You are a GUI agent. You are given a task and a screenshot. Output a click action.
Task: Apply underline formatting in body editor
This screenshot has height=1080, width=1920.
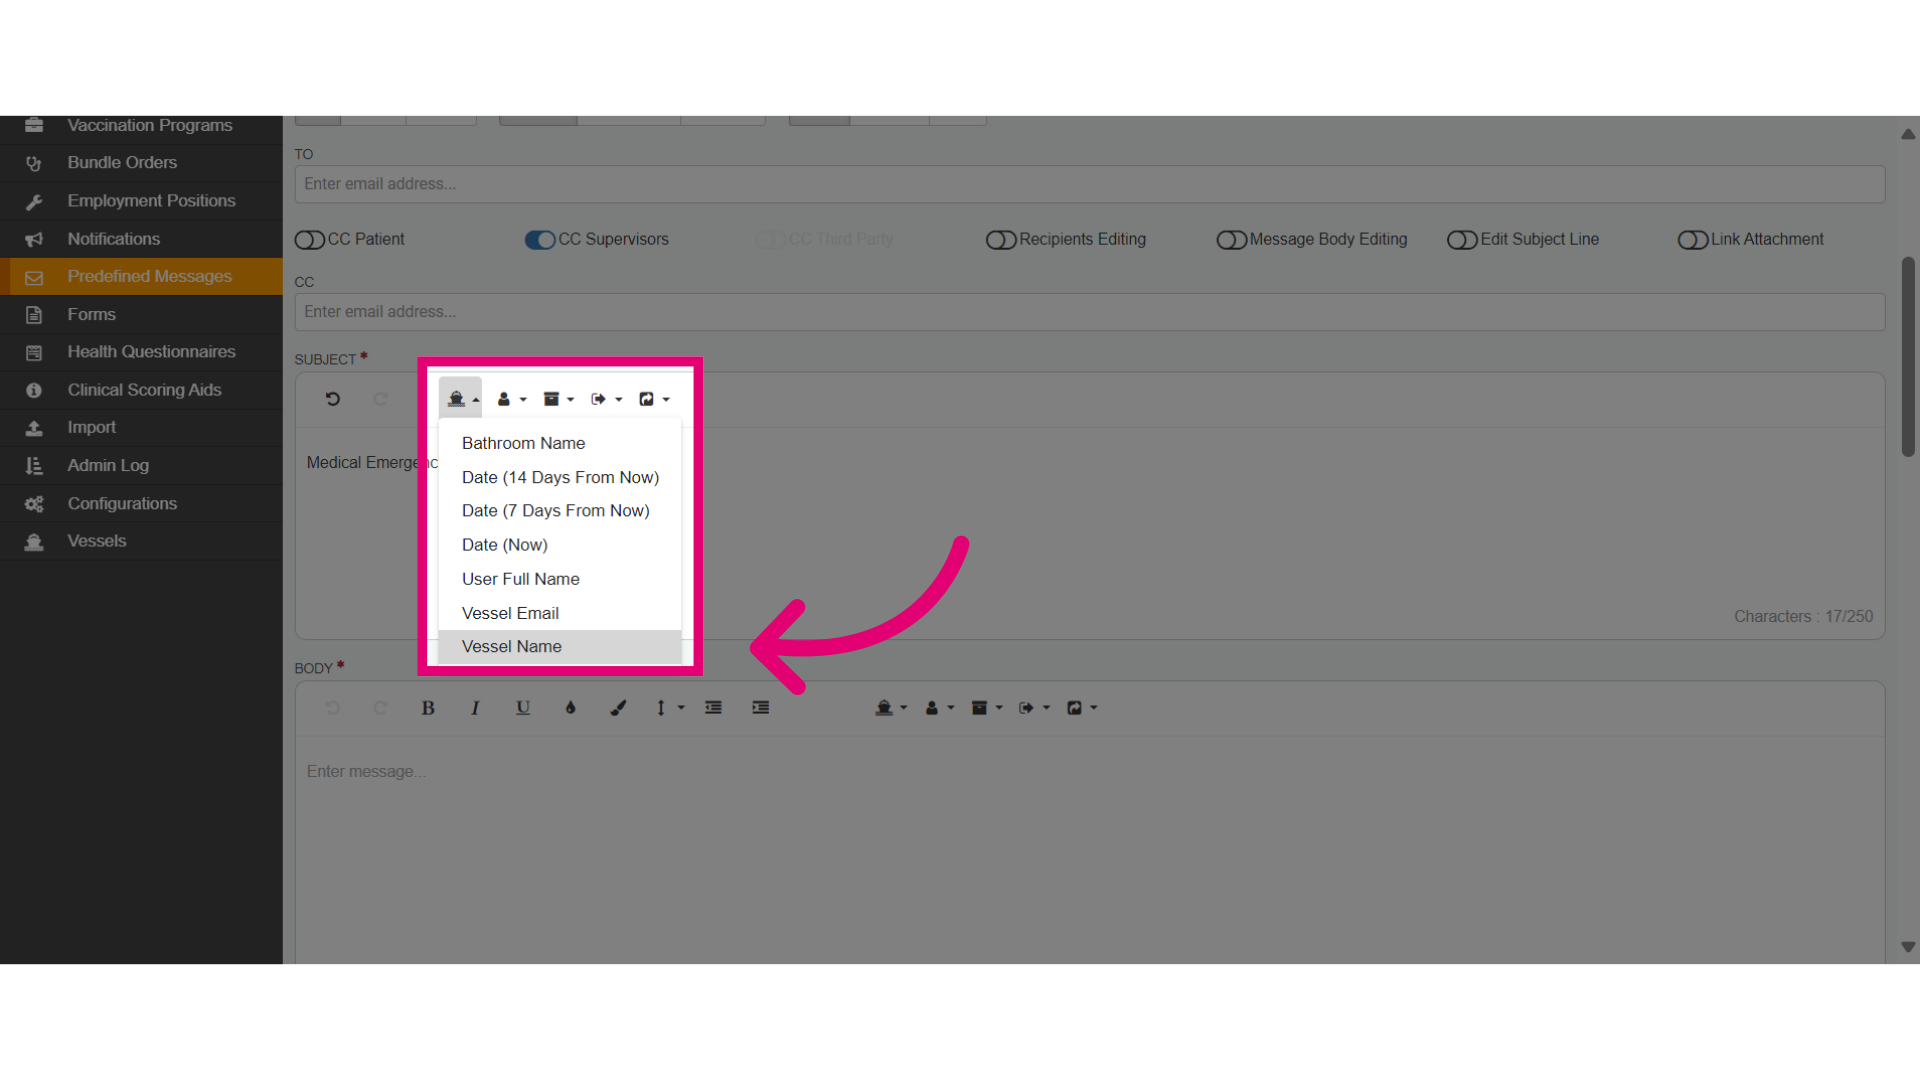(523, 708)
